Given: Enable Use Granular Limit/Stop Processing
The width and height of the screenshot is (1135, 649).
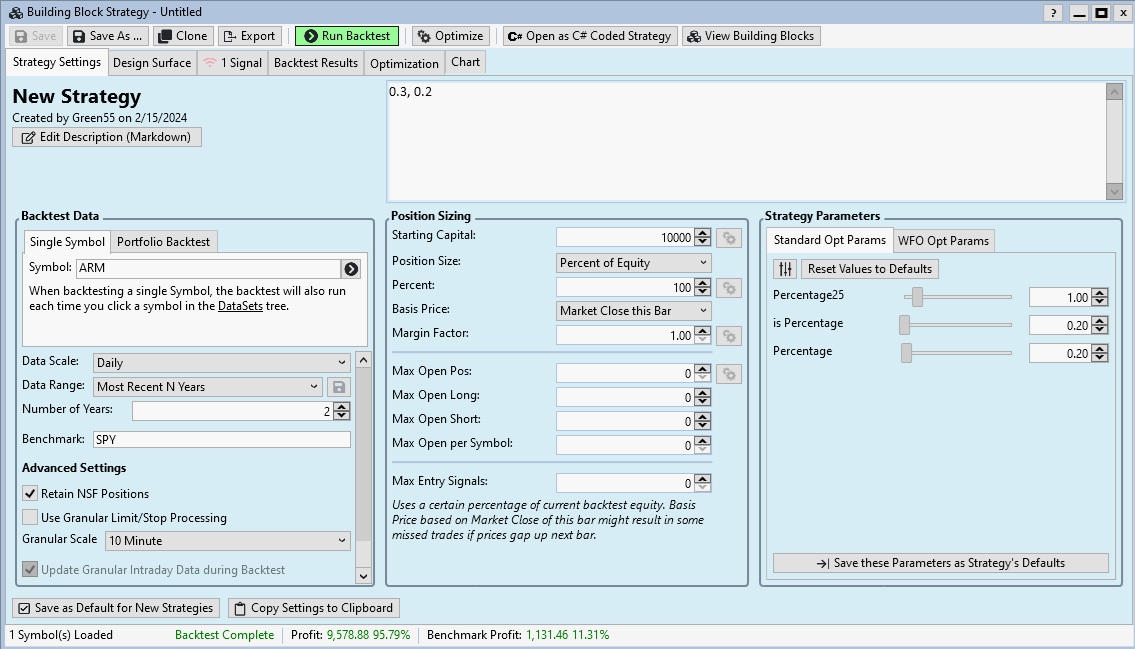Looking at the screenshot, I should coord(30,518).
